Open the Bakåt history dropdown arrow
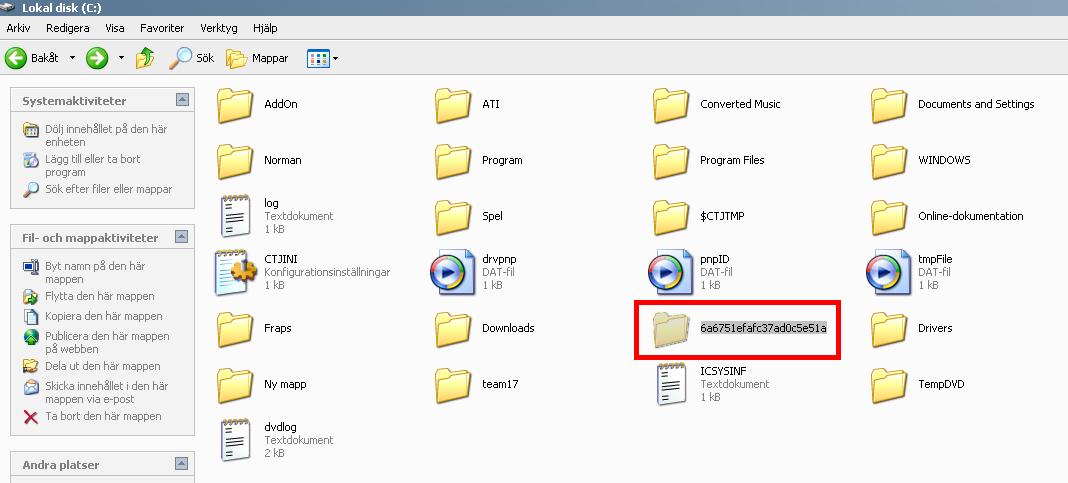This screenshot has height=483, width=1068. coord(72,58)
